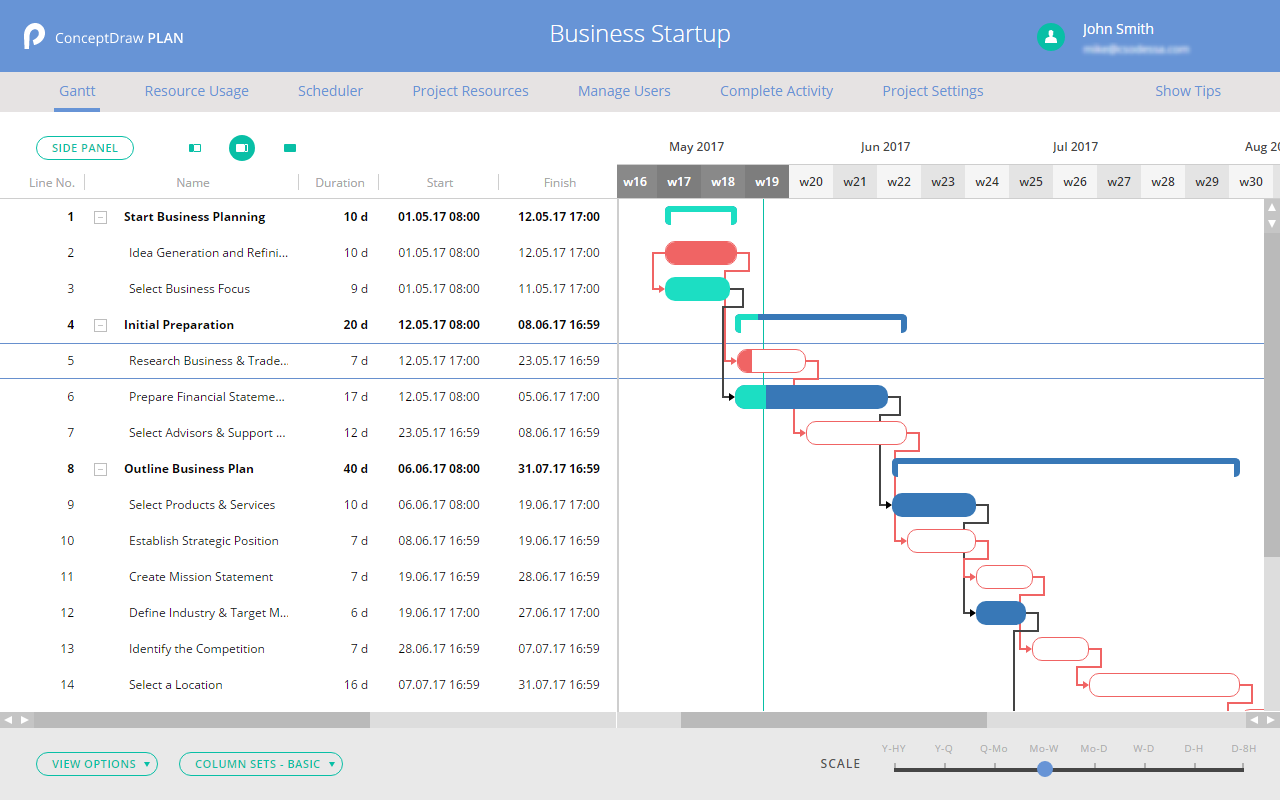Click the task table horizontal scrollbar thumb
Viewport: 1280px width, 800px height.
(x=202, y=719)
